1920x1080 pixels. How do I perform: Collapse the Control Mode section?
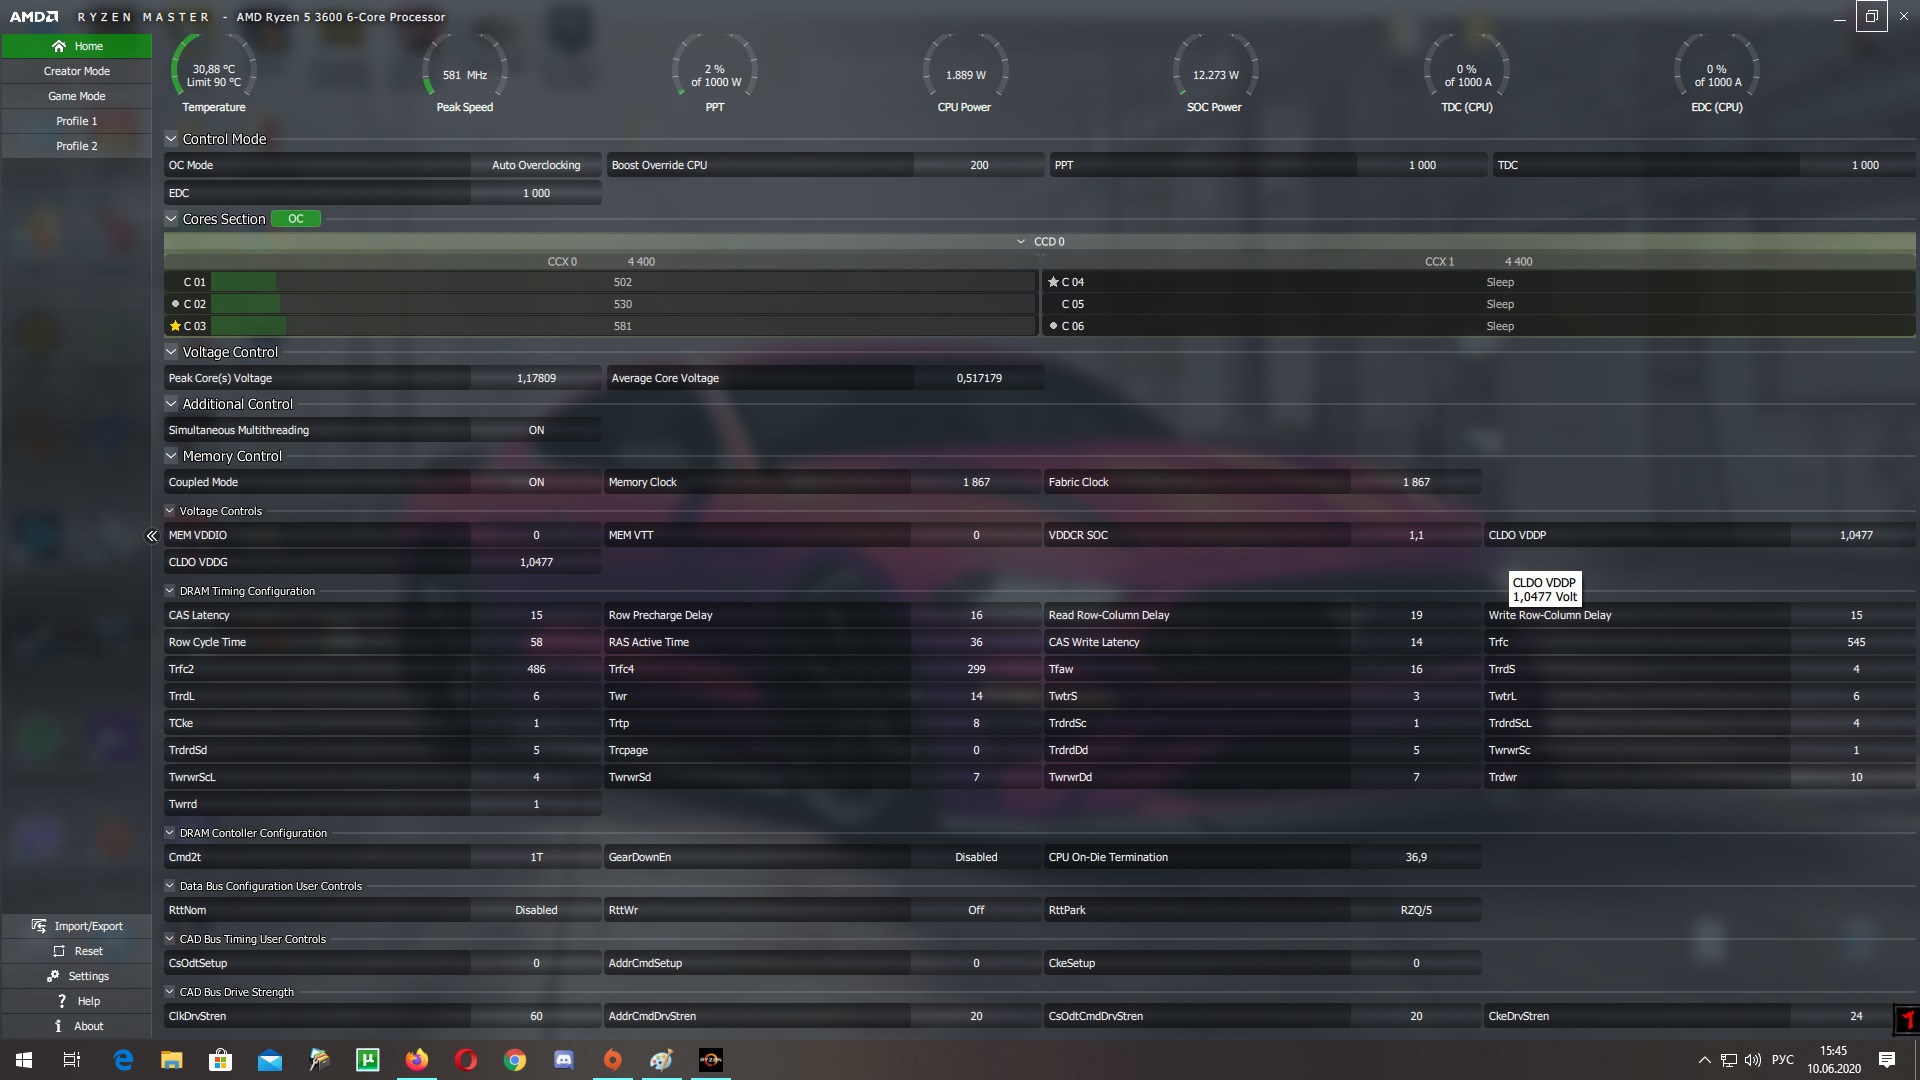pos(171,139)
